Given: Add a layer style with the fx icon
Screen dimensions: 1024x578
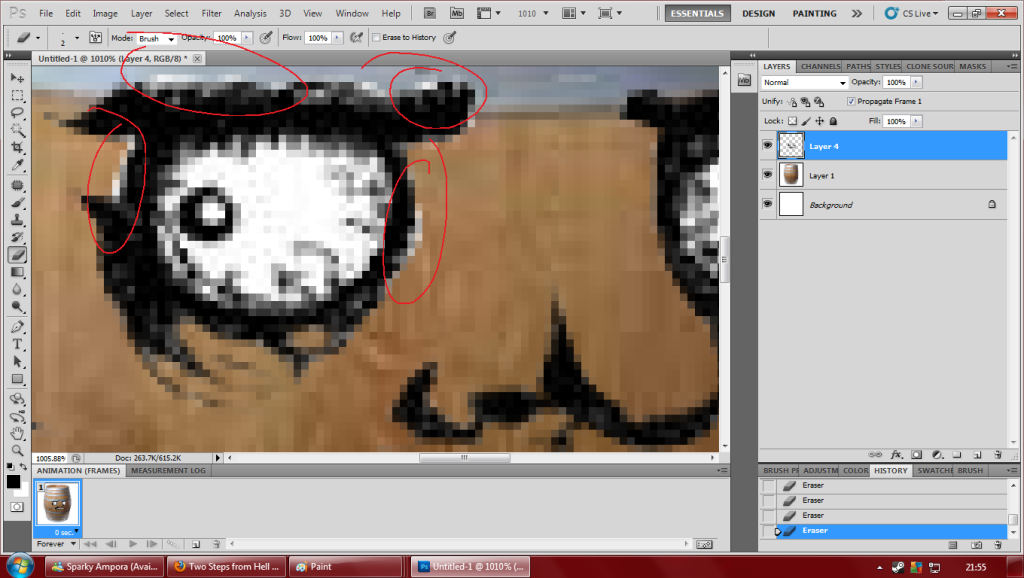Looking at the screenshot, I should click(896, 455).
